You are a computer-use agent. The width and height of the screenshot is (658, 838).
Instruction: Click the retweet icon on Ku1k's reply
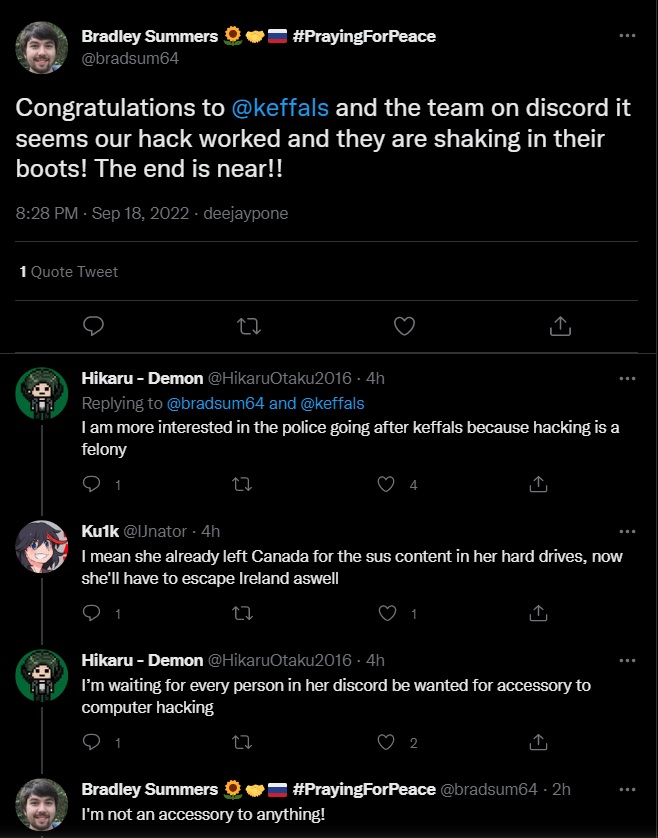241,612
